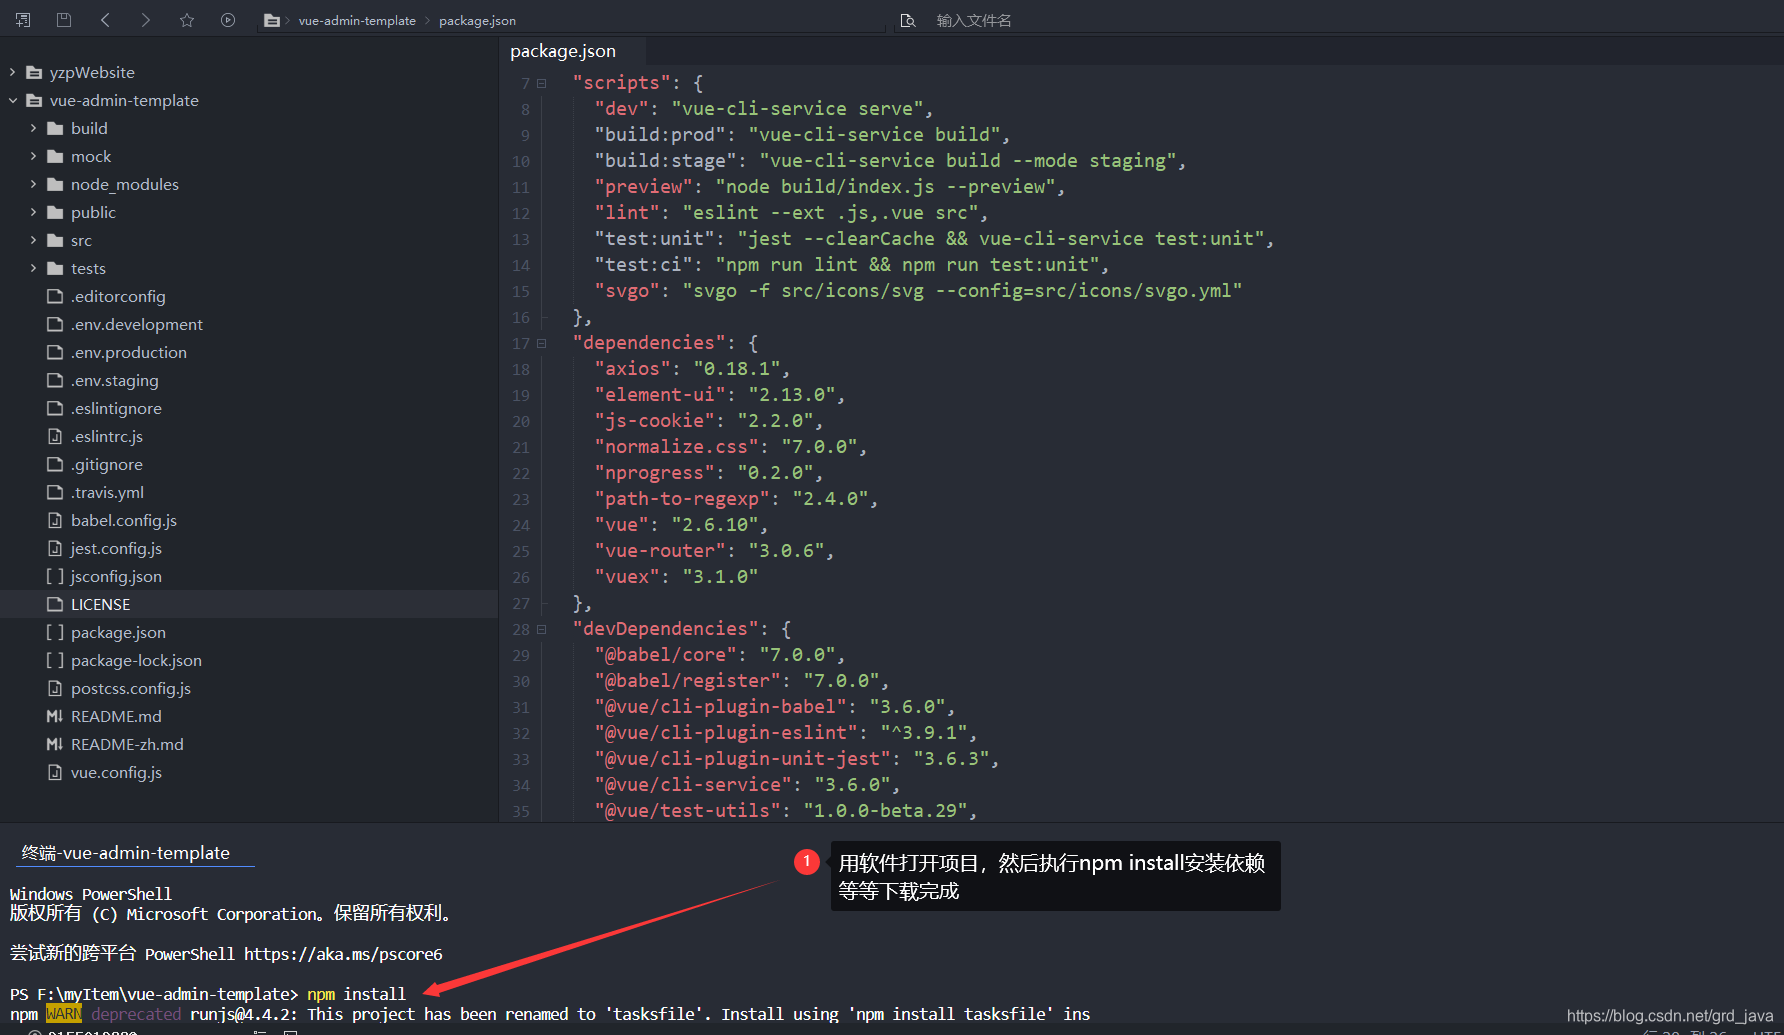
Task: Click the "@babel/core" devDependency line
Action: click(720, 655)
